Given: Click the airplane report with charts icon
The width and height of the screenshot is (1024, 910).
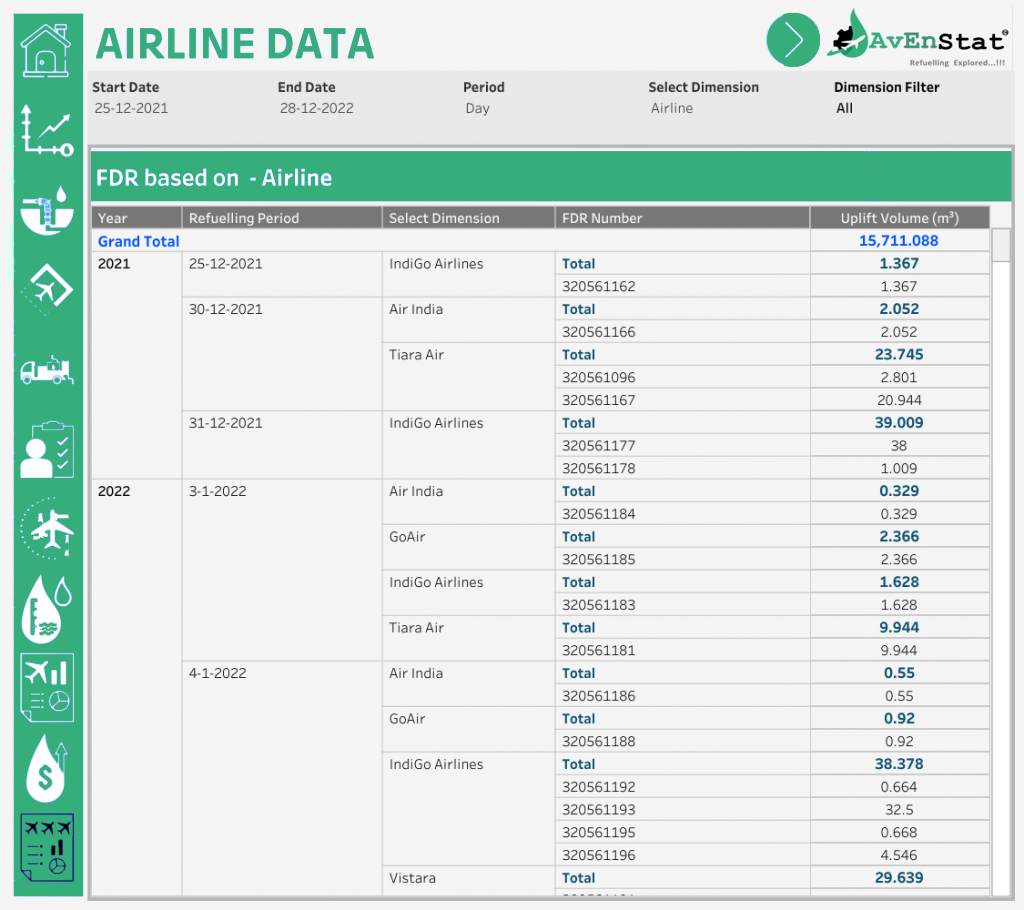Looking at the screenshot, I should point(47,688).
